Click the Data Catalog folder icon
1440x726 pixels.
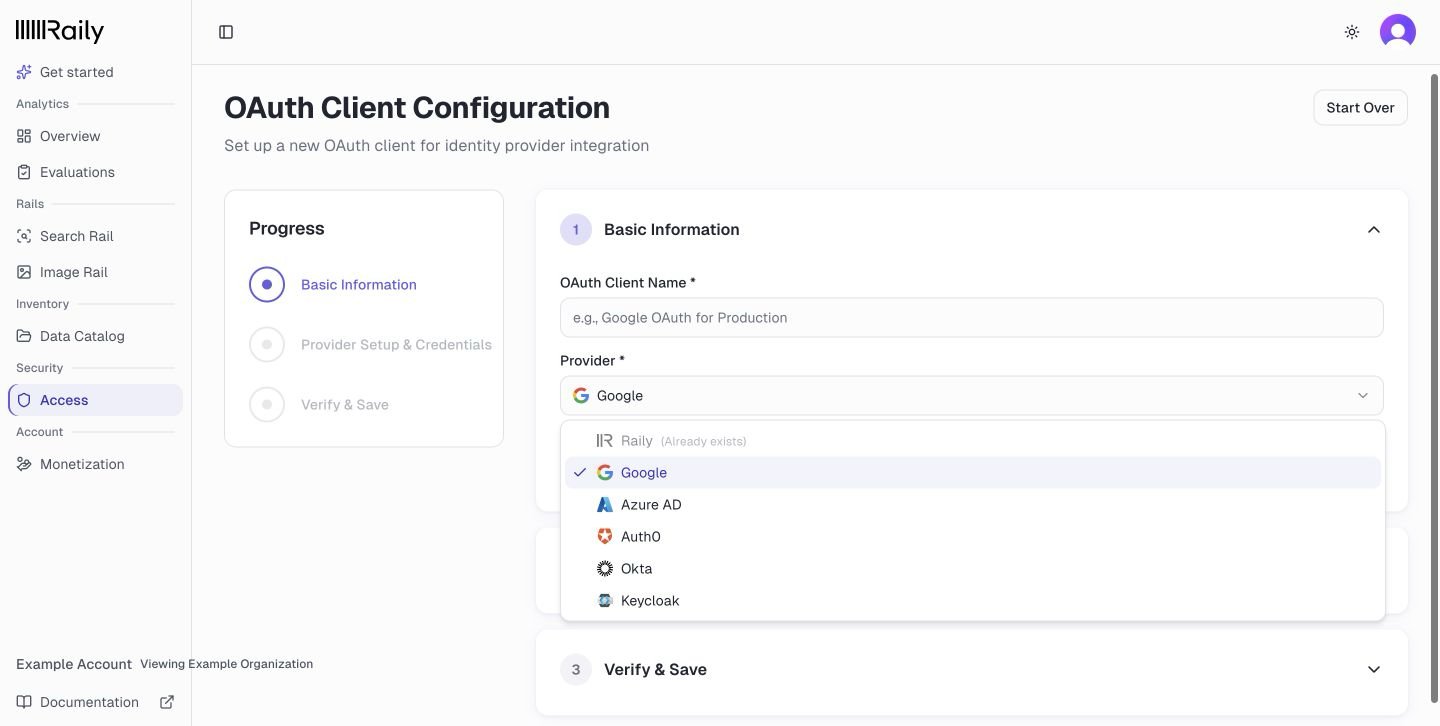pos(24,336)
